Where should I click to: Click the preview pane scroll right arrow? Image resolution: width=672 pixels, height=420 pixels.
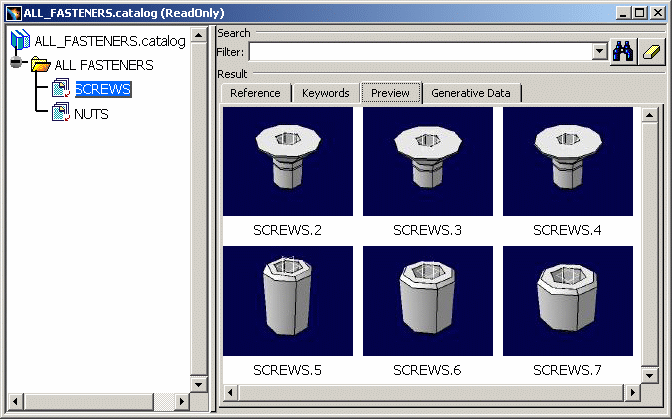(633, 392)
